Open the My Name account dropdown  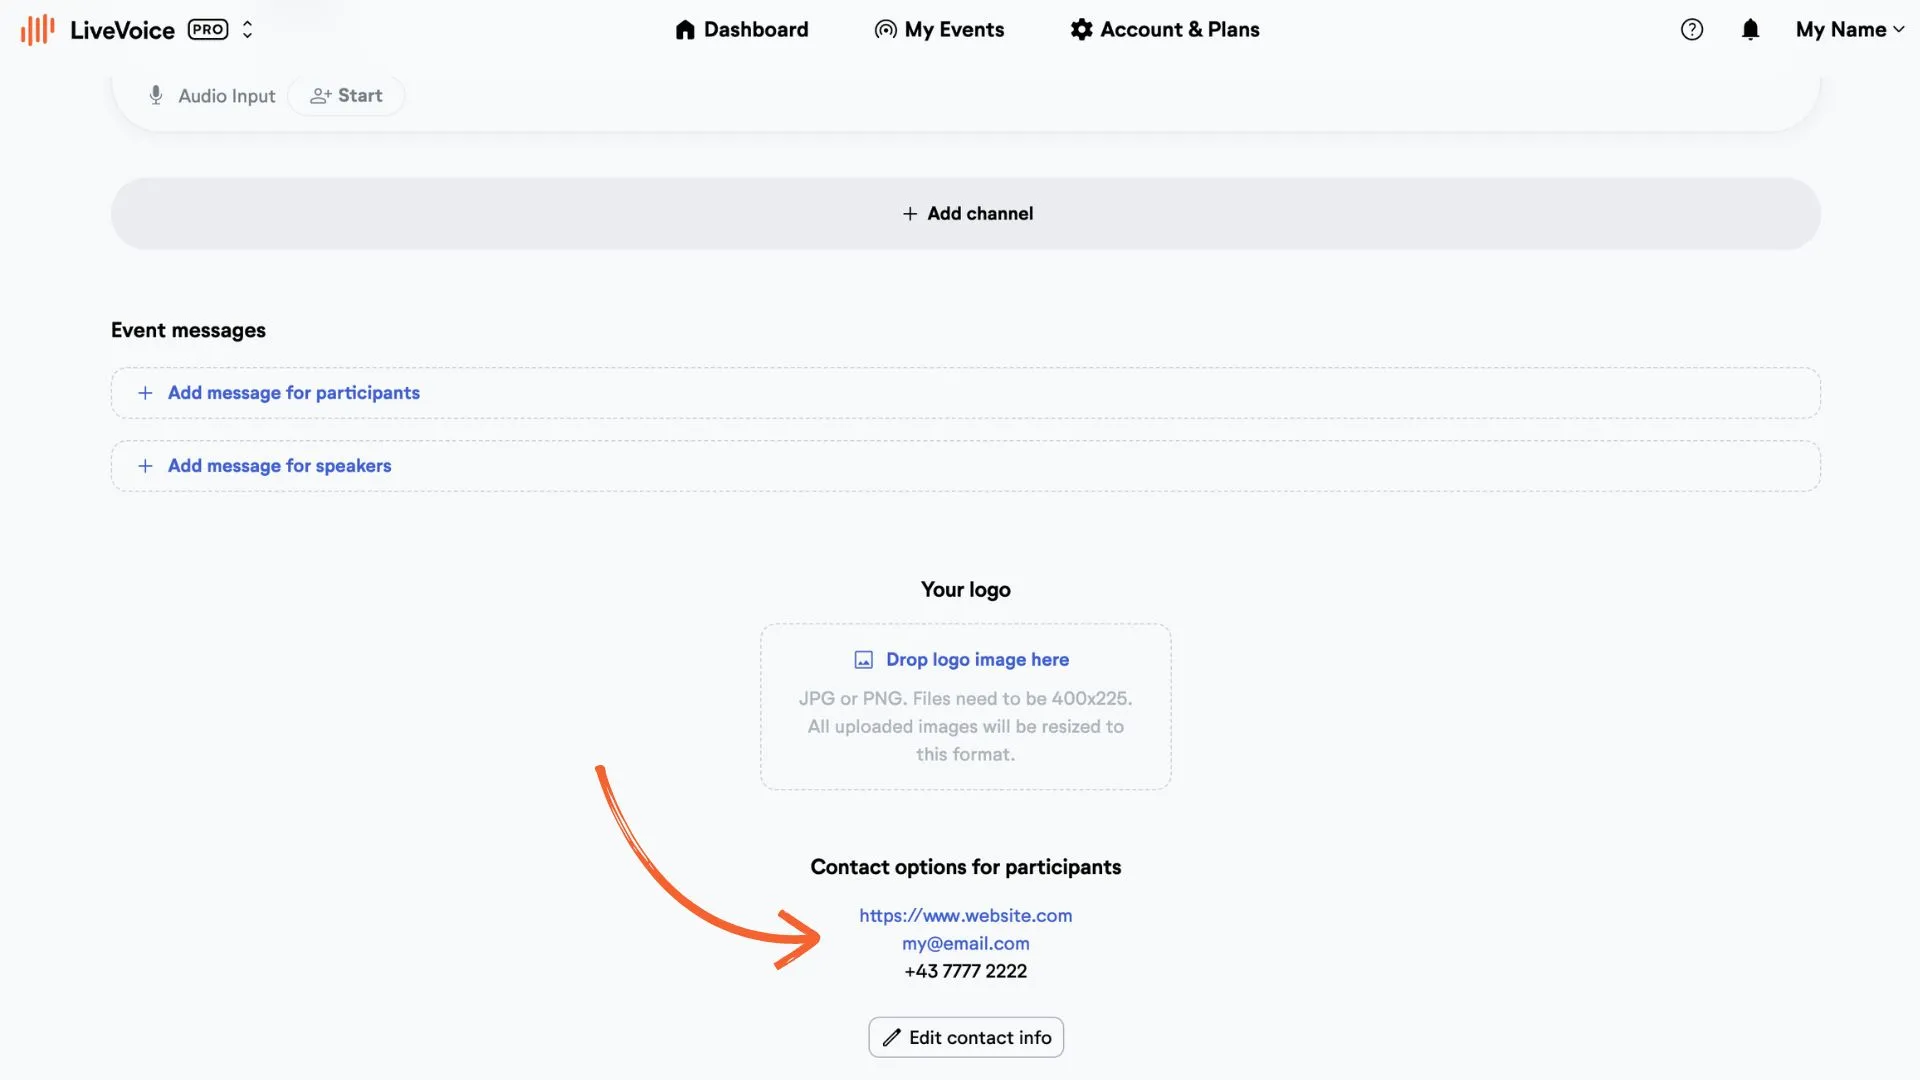click(x=1850, y=30)
